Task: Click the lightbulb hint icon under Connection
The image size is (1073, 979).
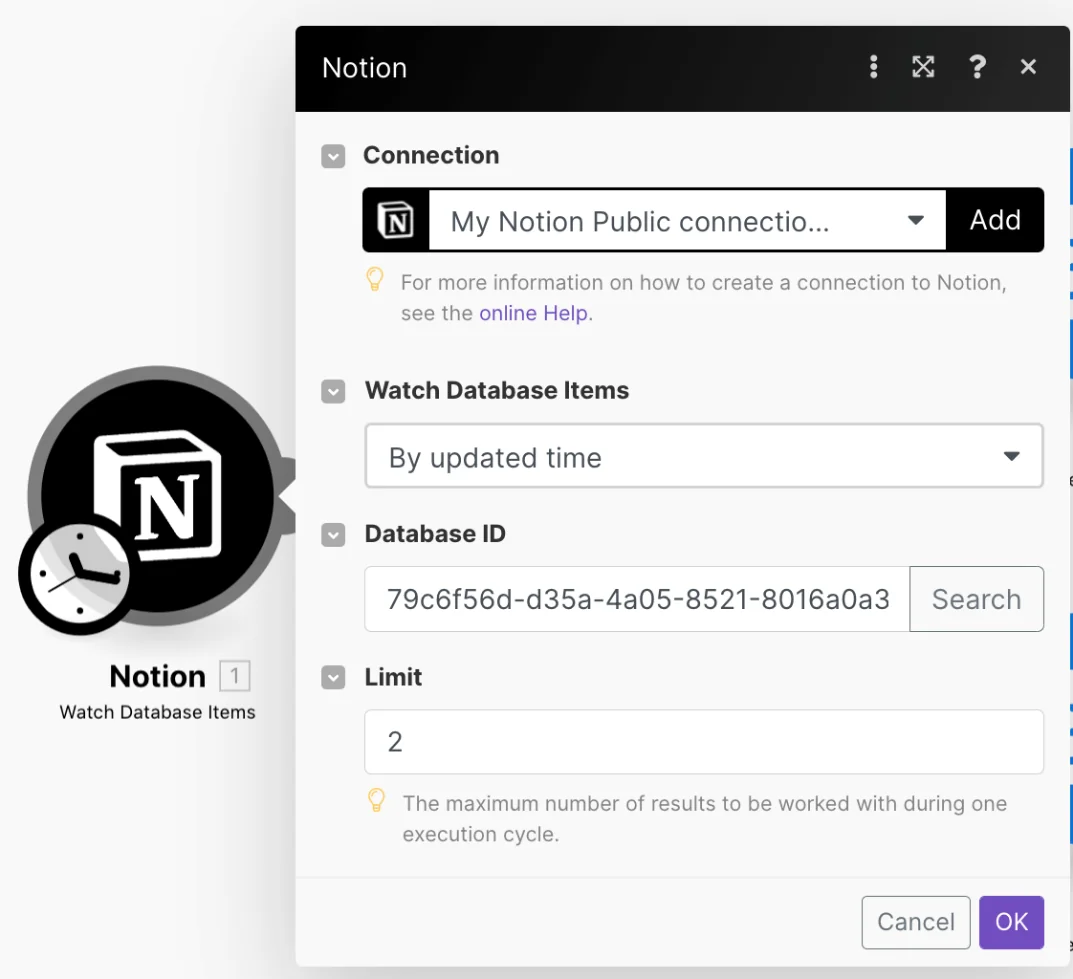Action: pyautogui.click(x=375, y=279)
